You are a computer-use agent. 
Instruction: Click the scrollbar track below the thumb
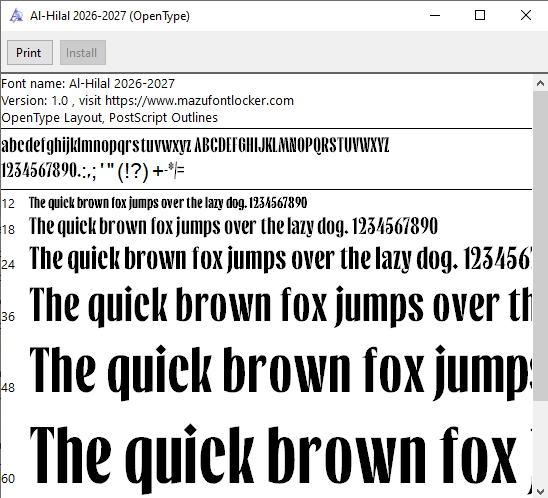pyautogui.click(x=540, y=441)
